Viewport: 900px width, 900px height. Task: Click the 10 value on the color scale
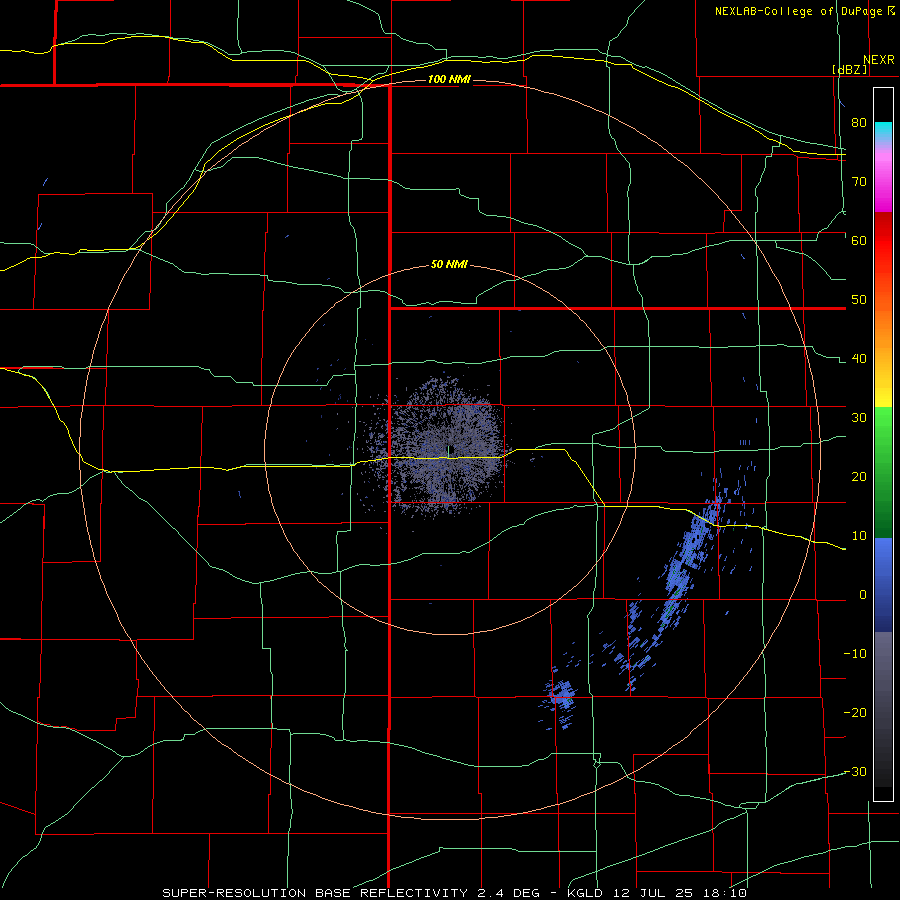pos(859,536)
